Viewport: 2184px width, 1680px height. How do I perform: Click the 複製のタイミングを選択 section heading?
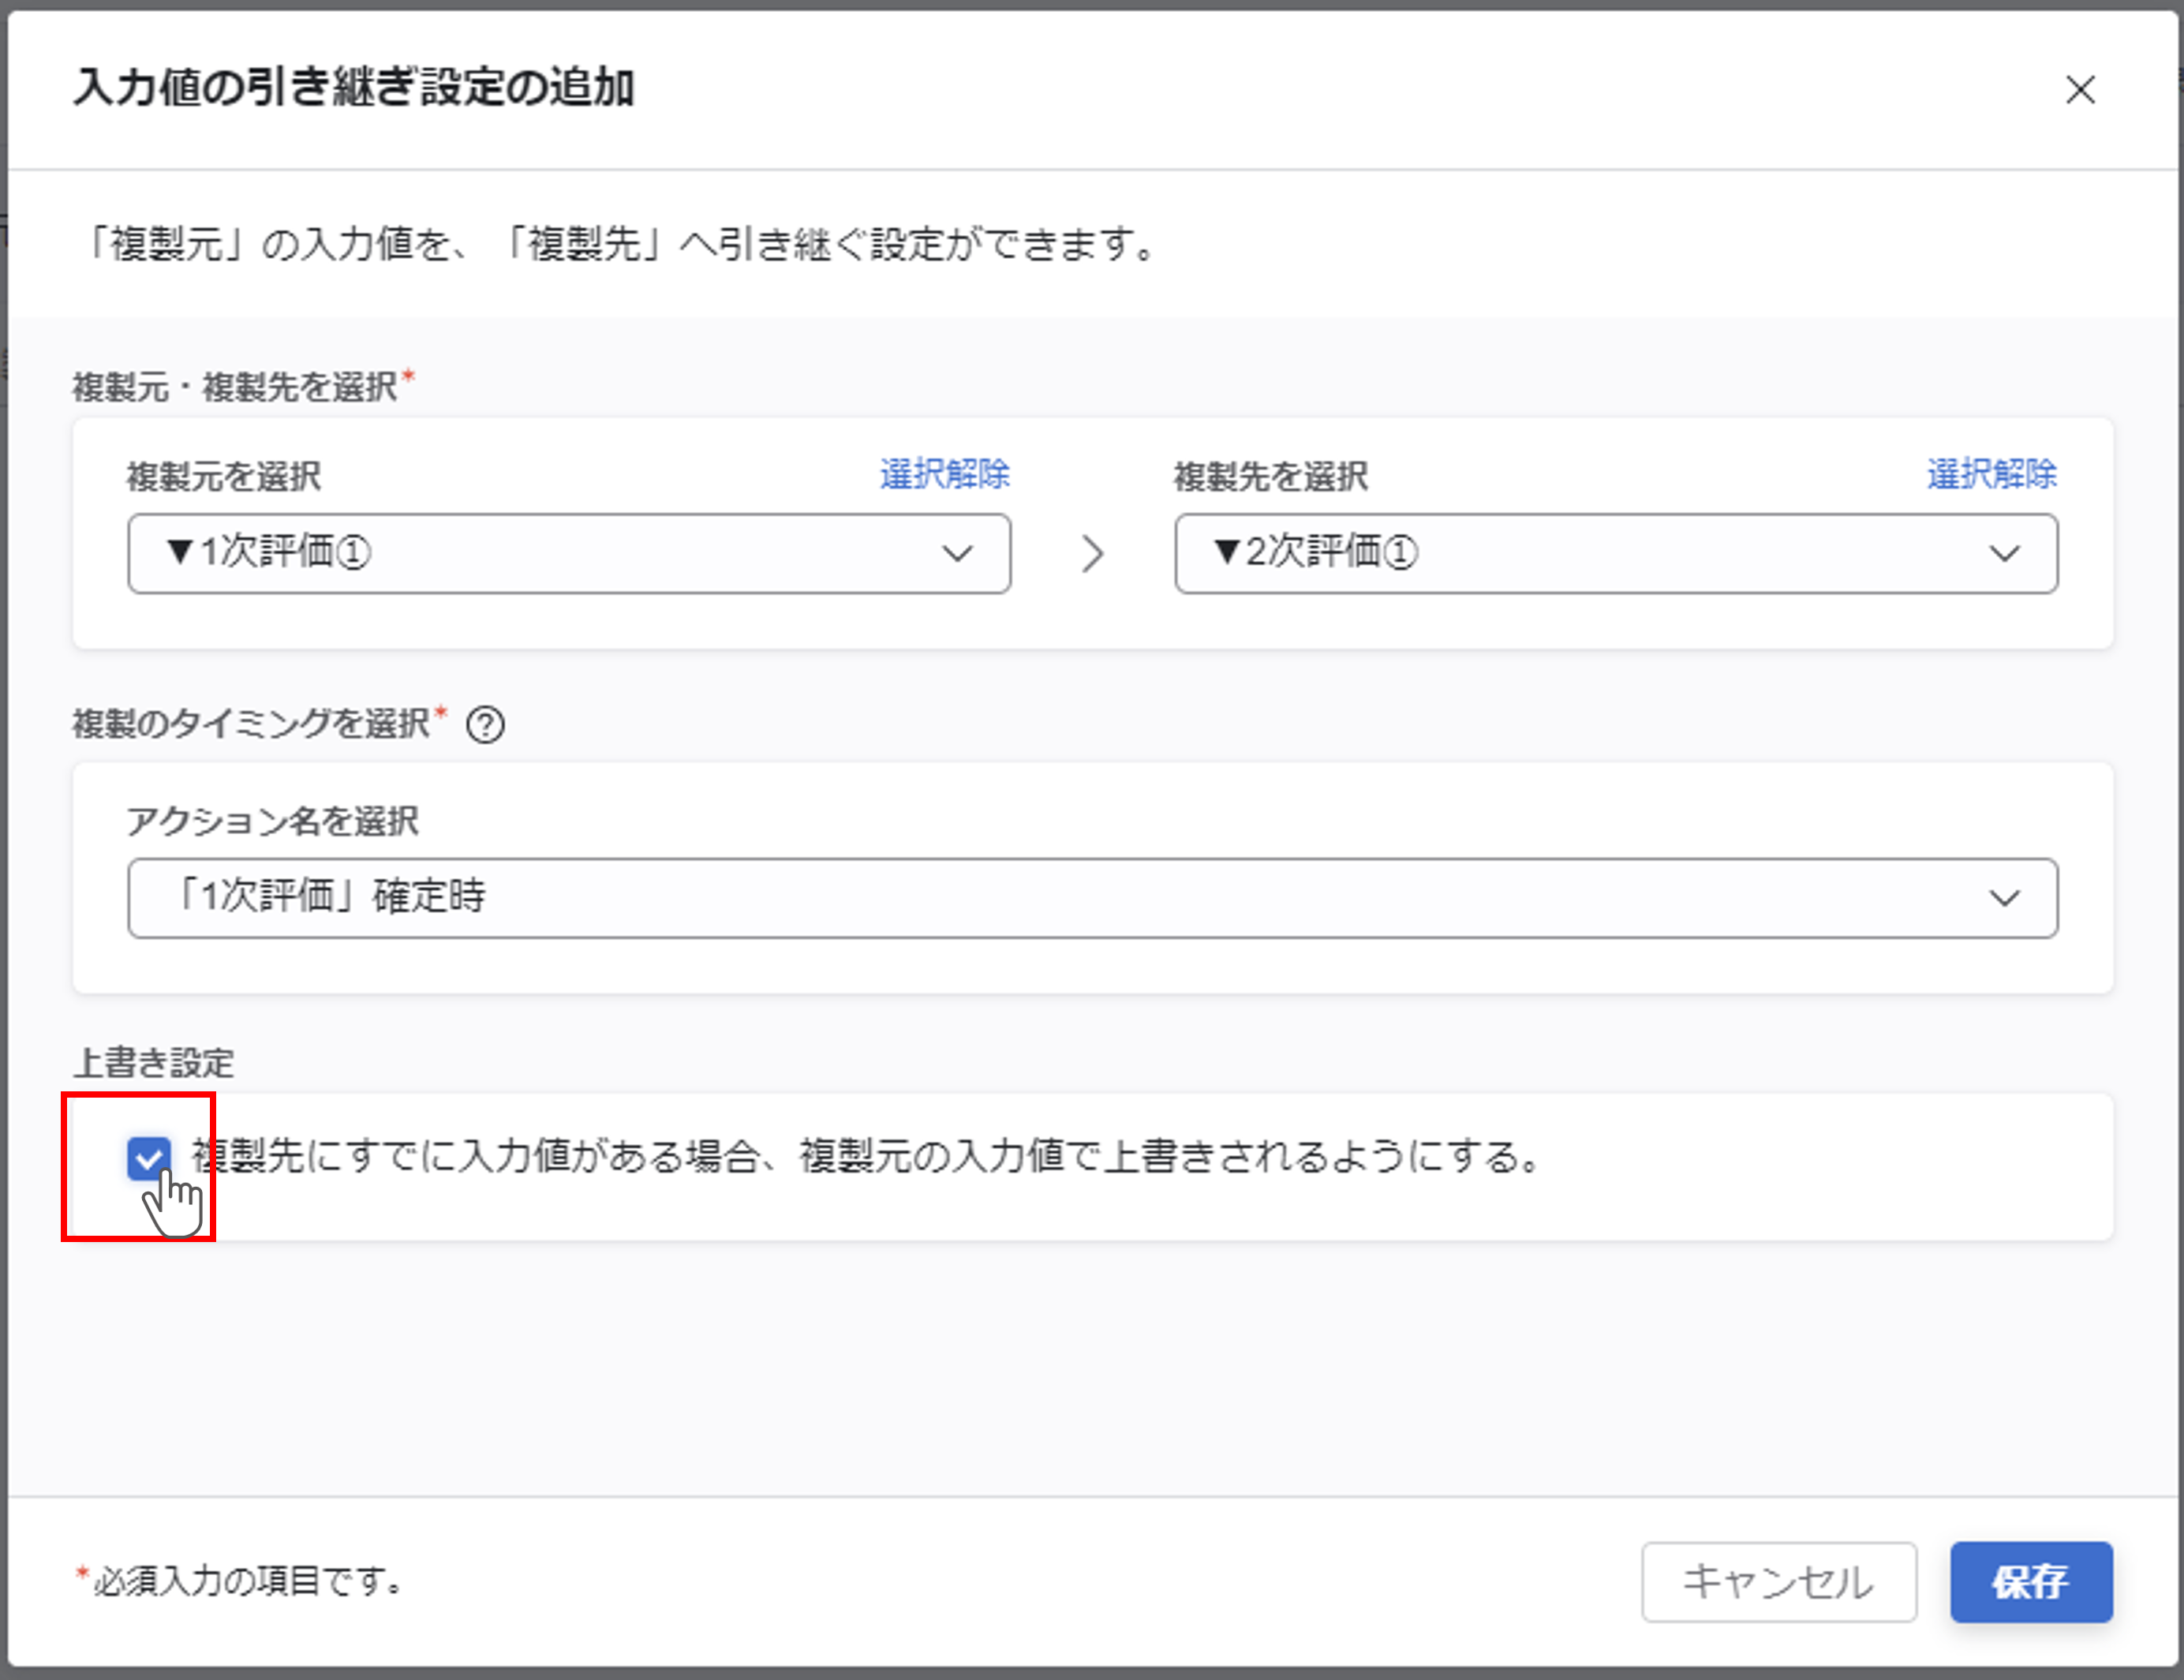coord(251,723)
